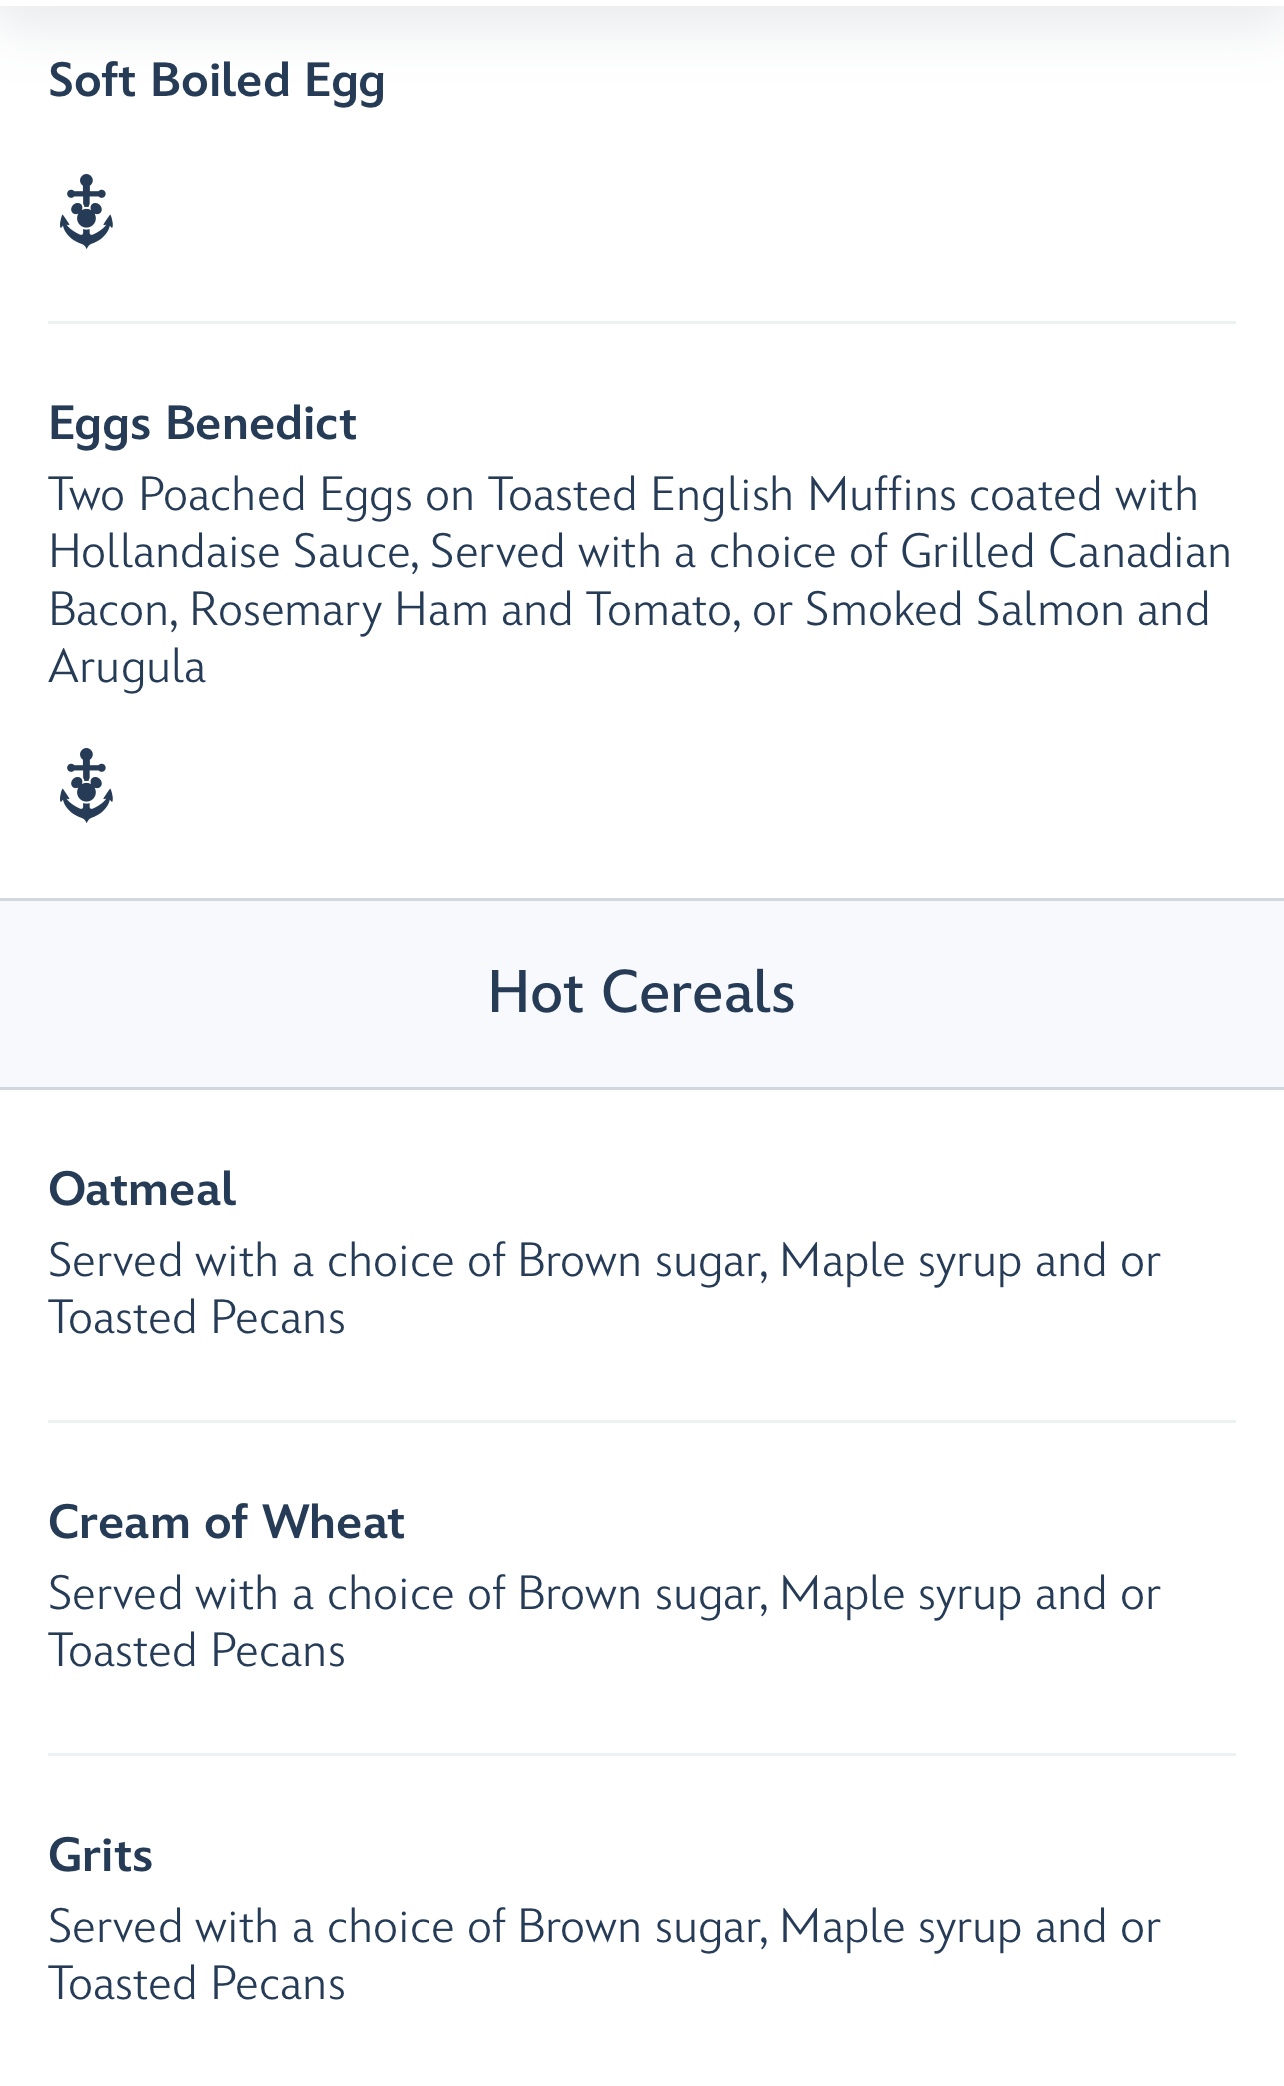Tap 'Toasted Pecans' under the Grits item
Screen dimensions: 1284x2086
(x=197, y=1984)
